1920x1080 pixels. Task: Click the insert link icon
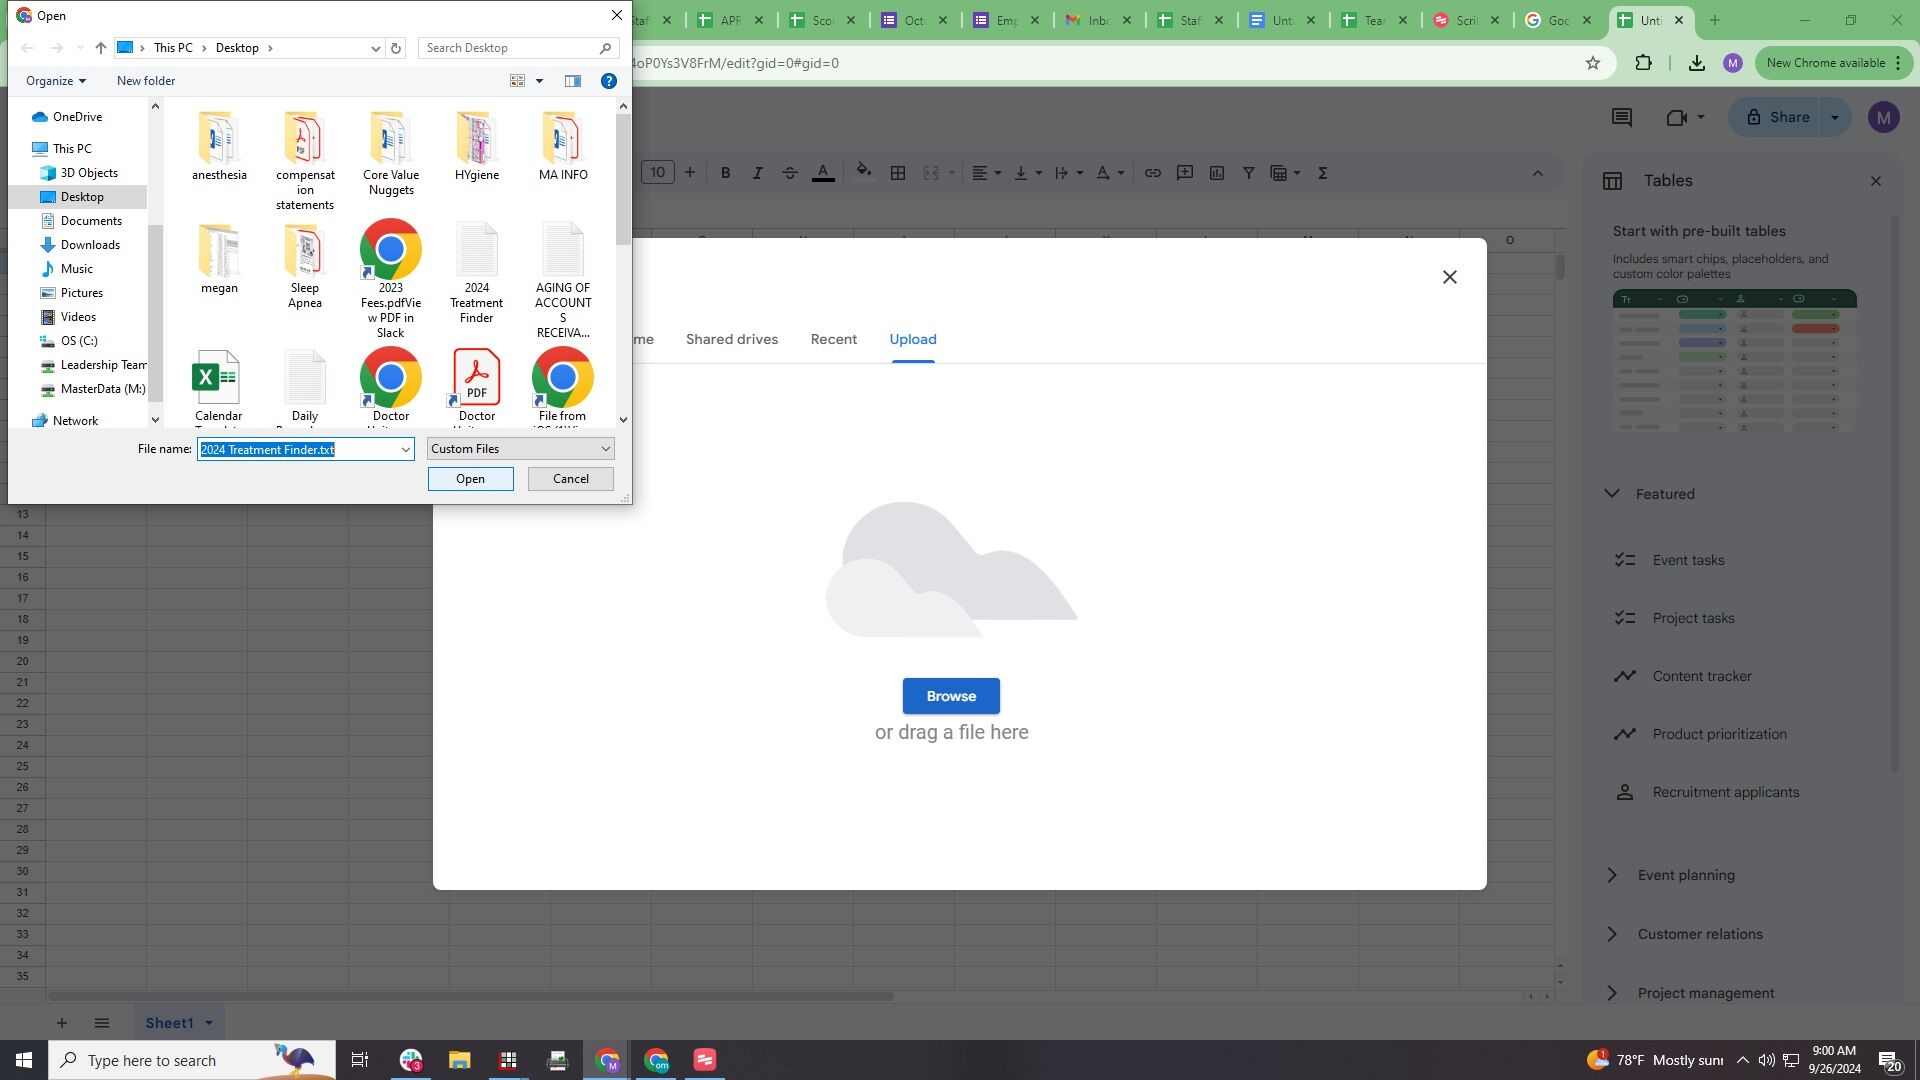(x=1152, y=173)
